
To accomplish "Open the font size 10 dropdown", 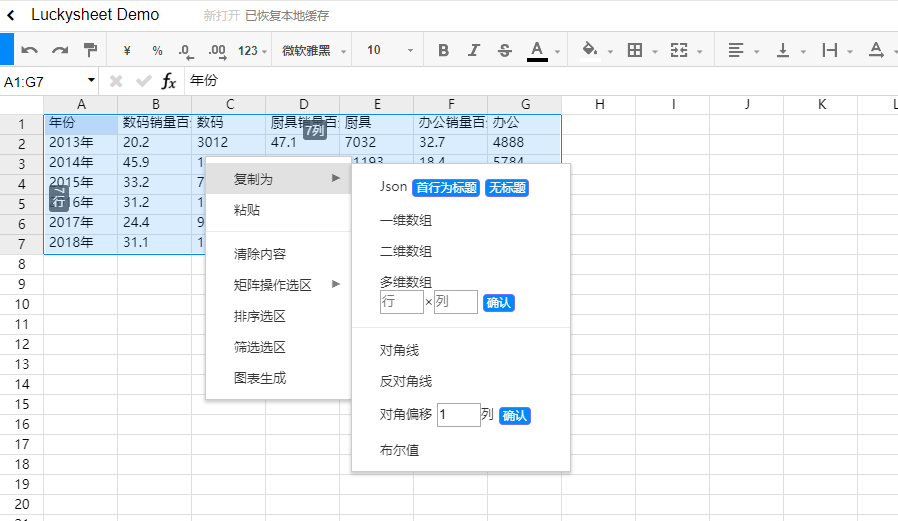I will [390, 50].
